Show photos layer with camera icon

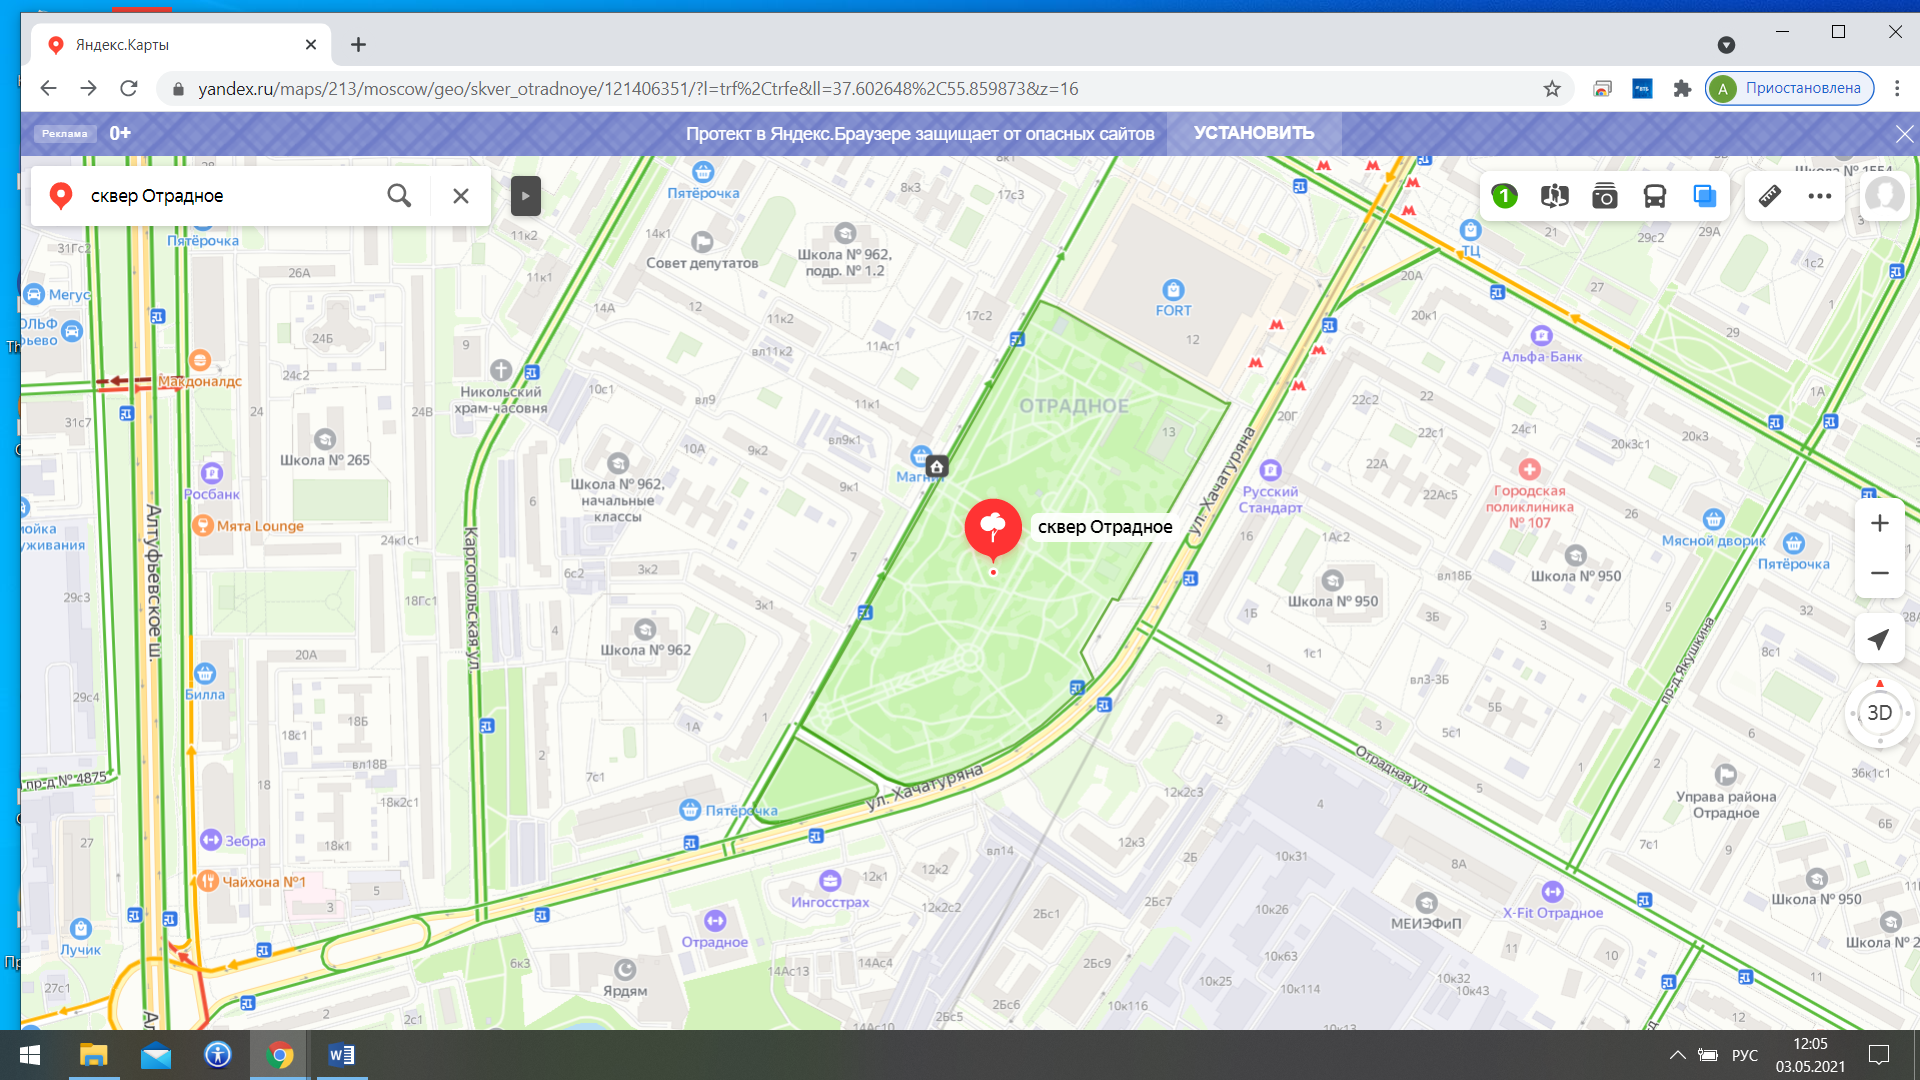1604,196
